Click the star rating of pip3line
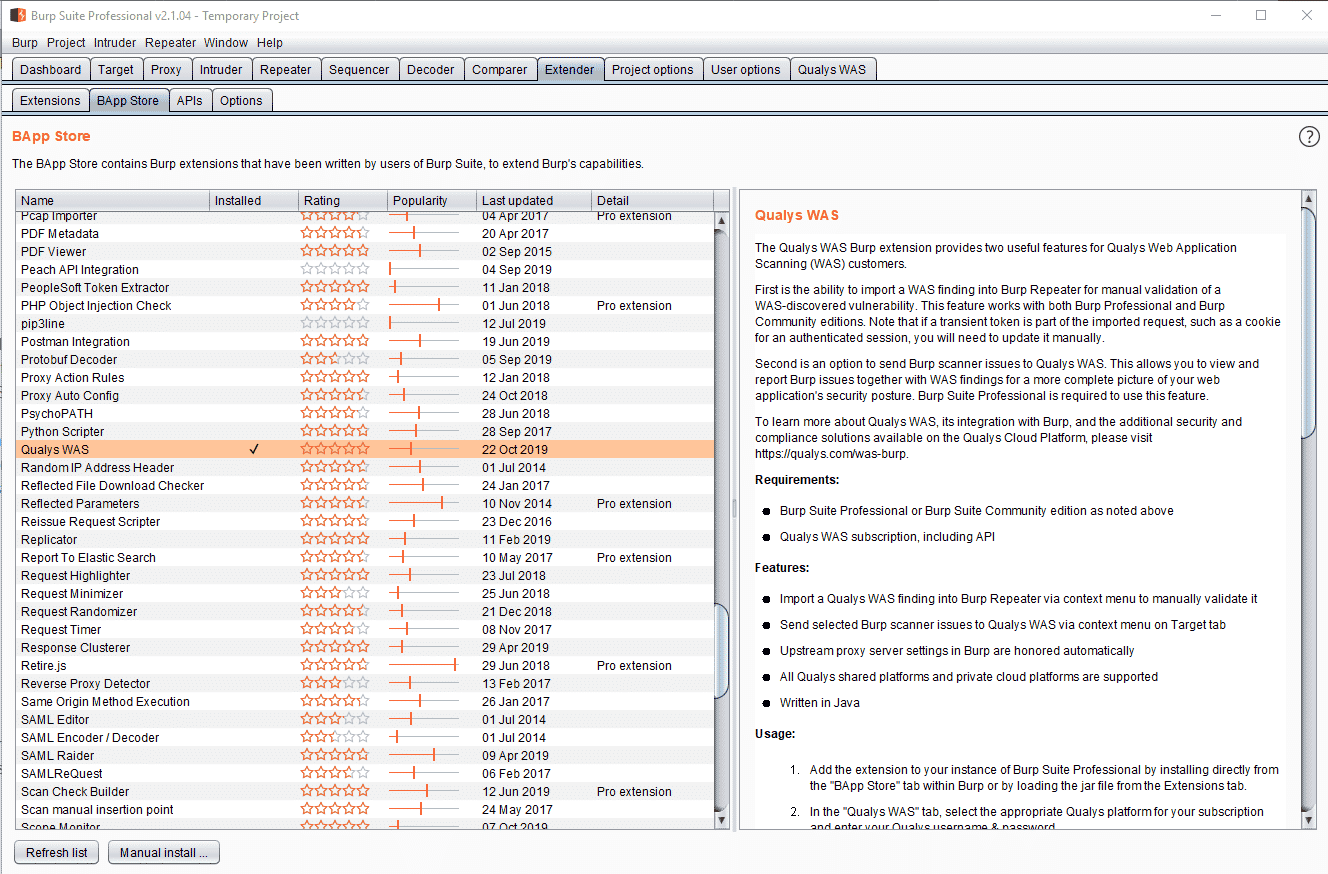 coord(335,324)
